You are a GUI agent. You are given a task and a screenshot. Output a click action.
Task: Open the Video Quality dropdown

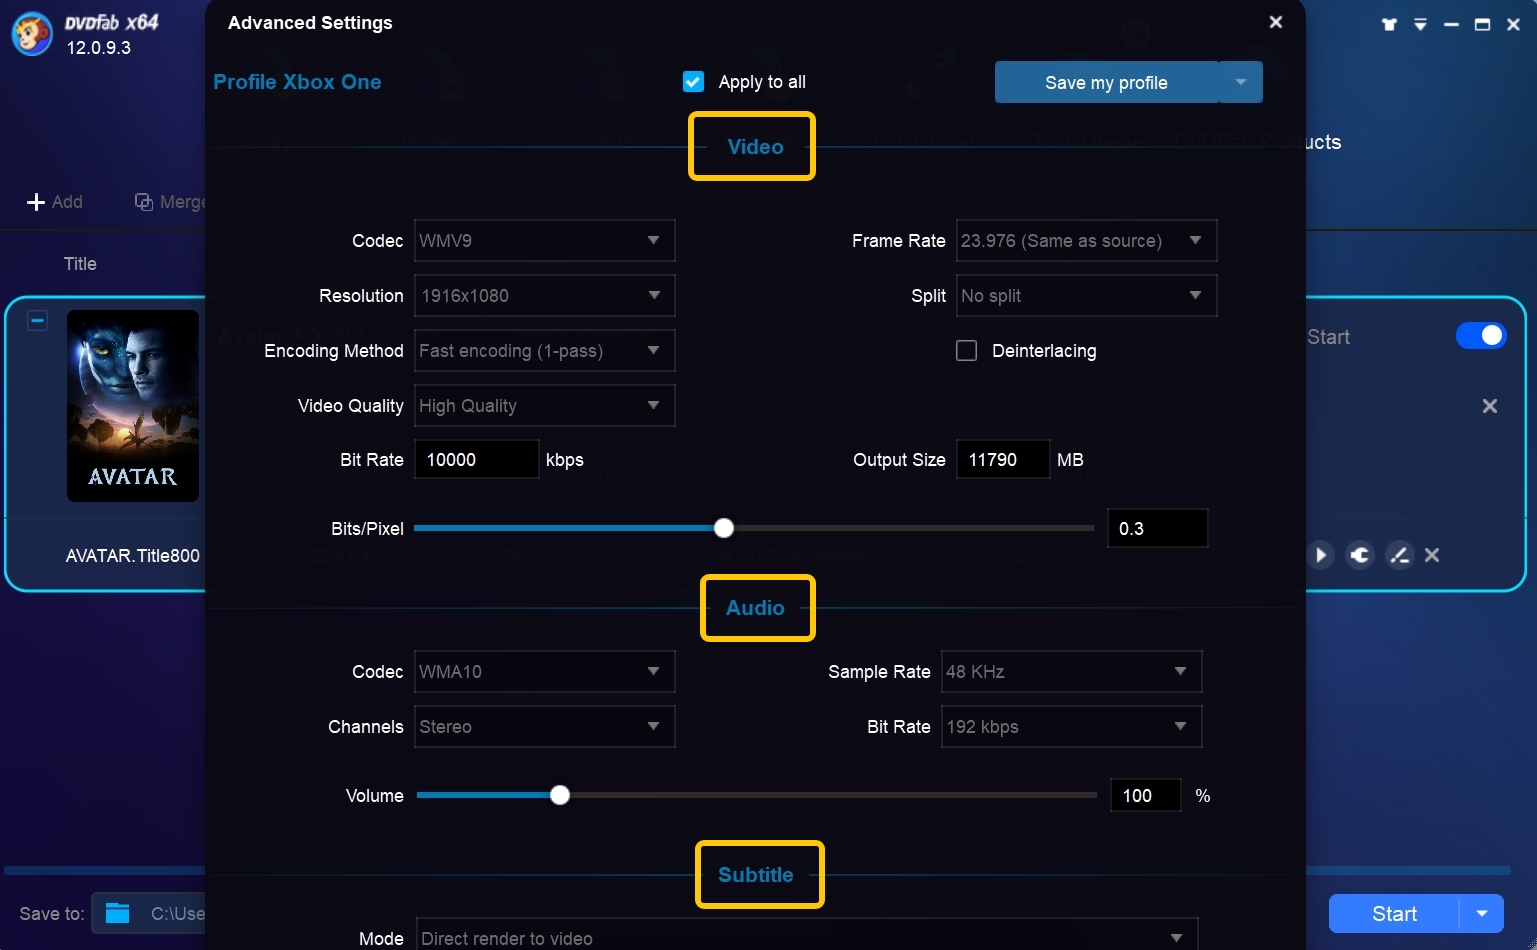545,406
